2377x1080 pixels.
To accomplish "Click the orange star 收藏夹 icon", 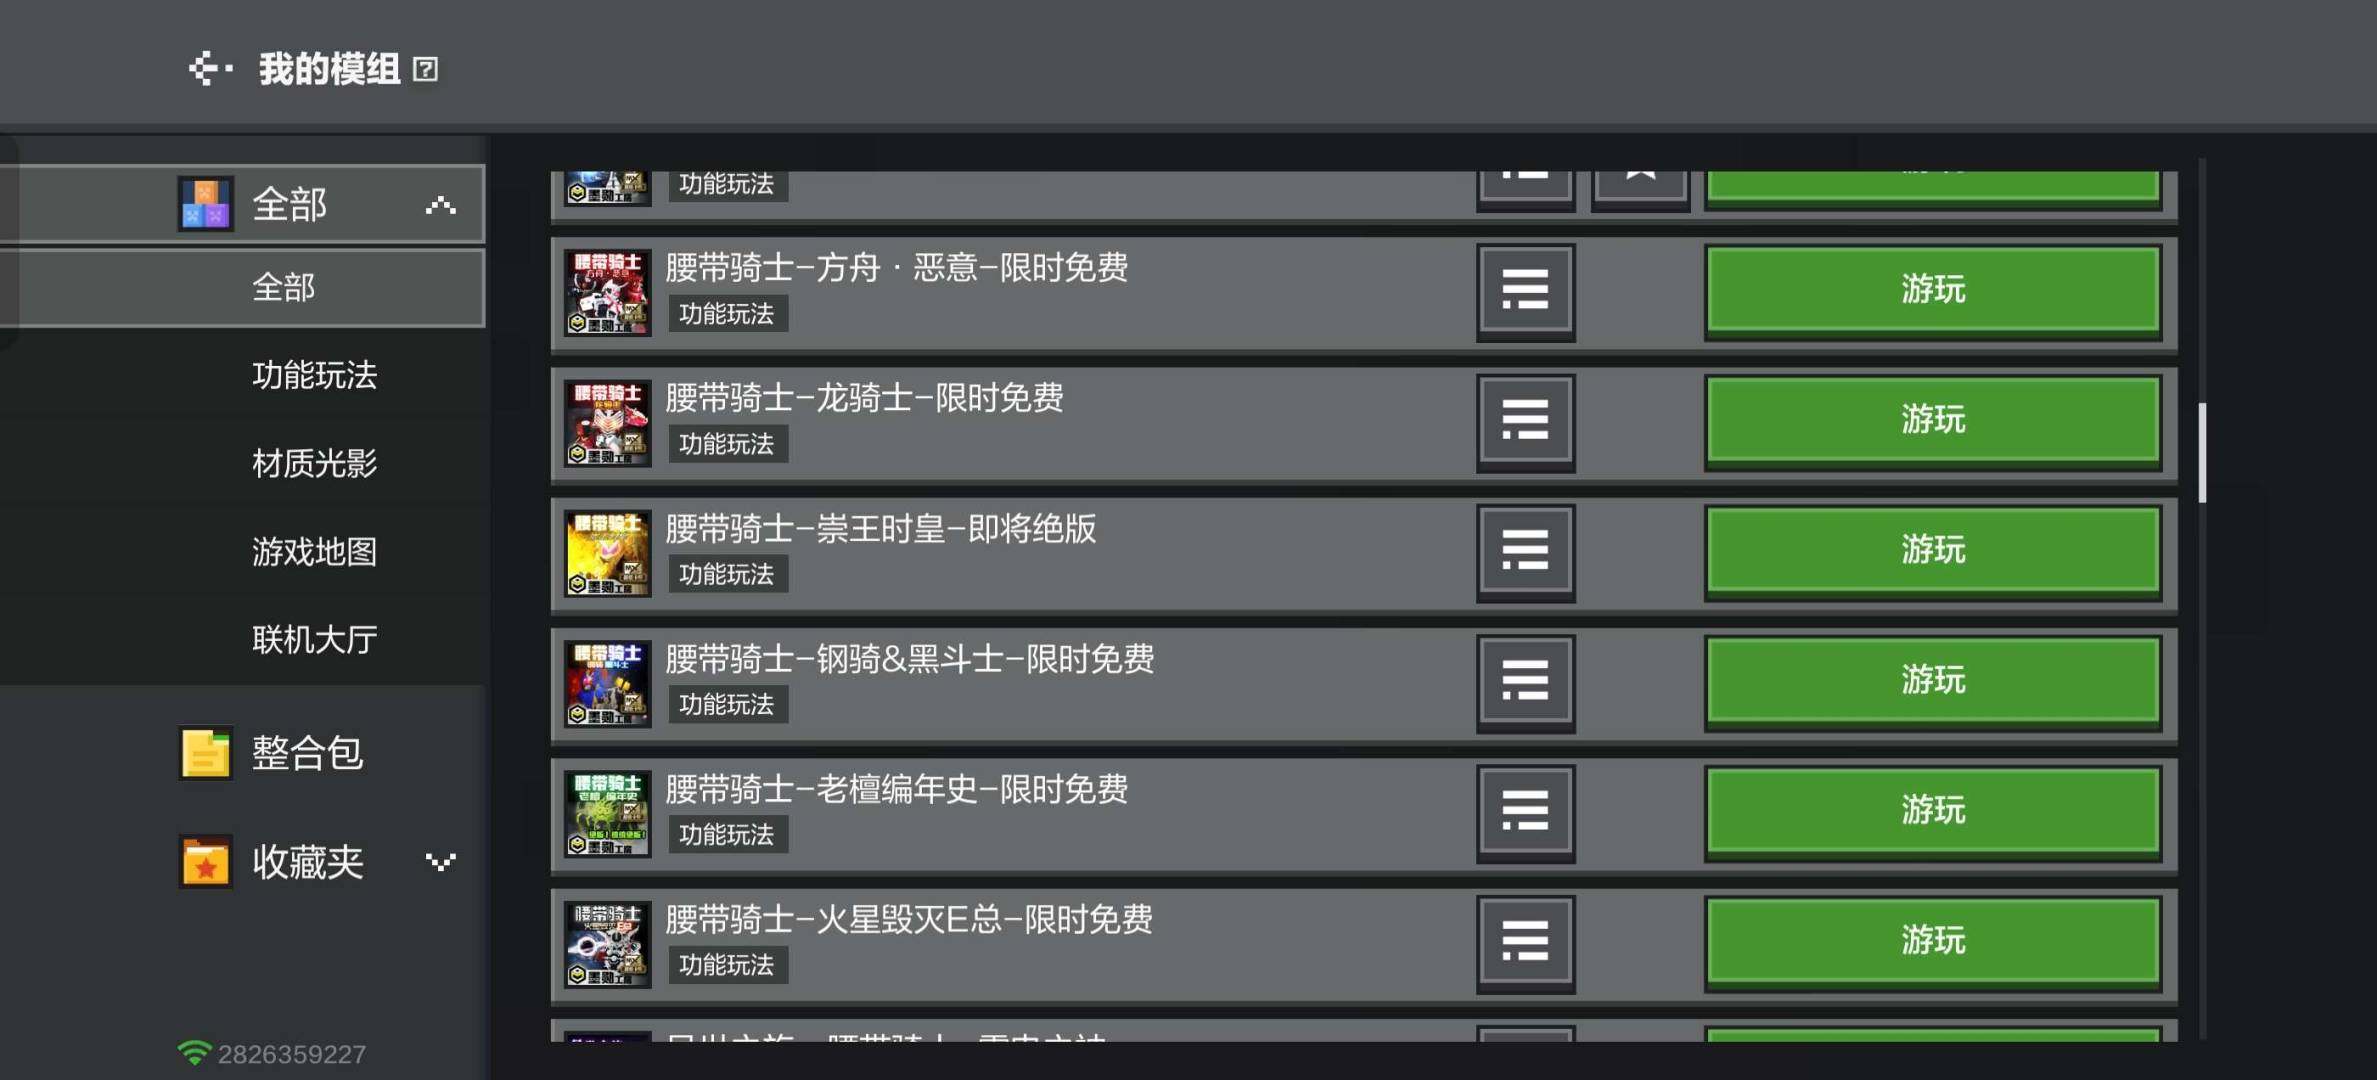I will 206,862.
